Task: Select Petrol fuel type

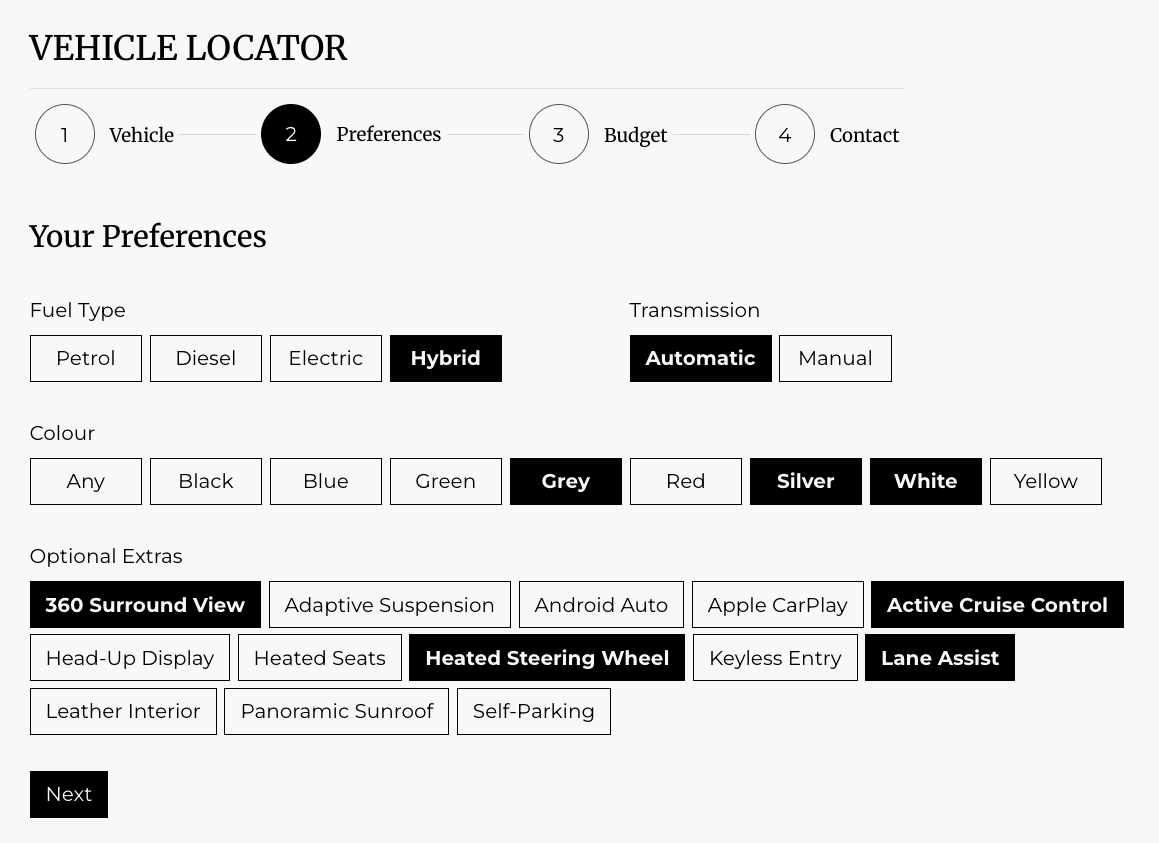Action: coord(86,358)
